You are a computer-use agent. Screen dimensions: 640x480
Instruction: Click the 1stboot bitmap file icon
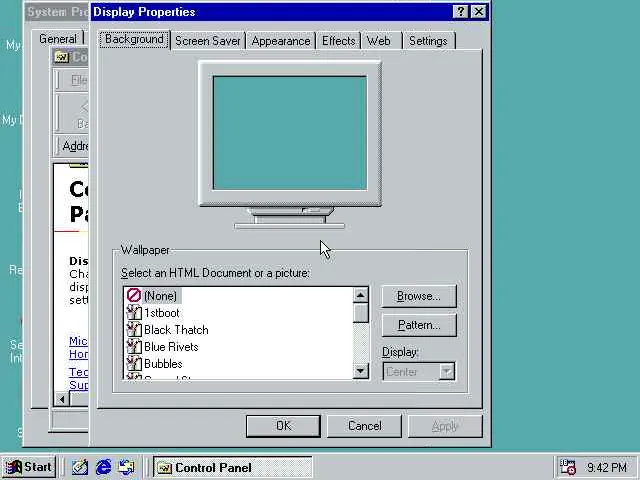pyautogui.click(x=133, y=313)
